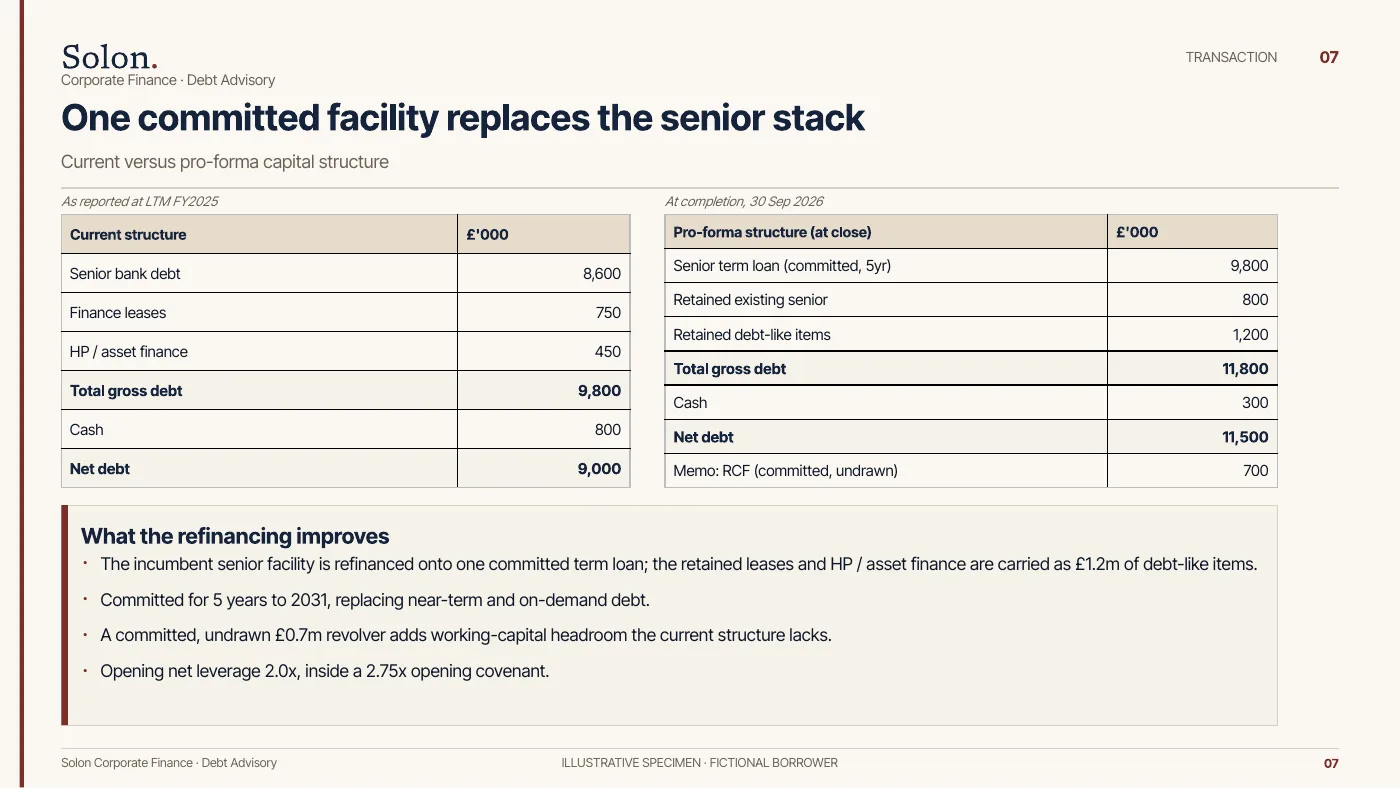Select the Opening net leverage 2.0x bullet
1400x788 pixels.
(324, 670)
